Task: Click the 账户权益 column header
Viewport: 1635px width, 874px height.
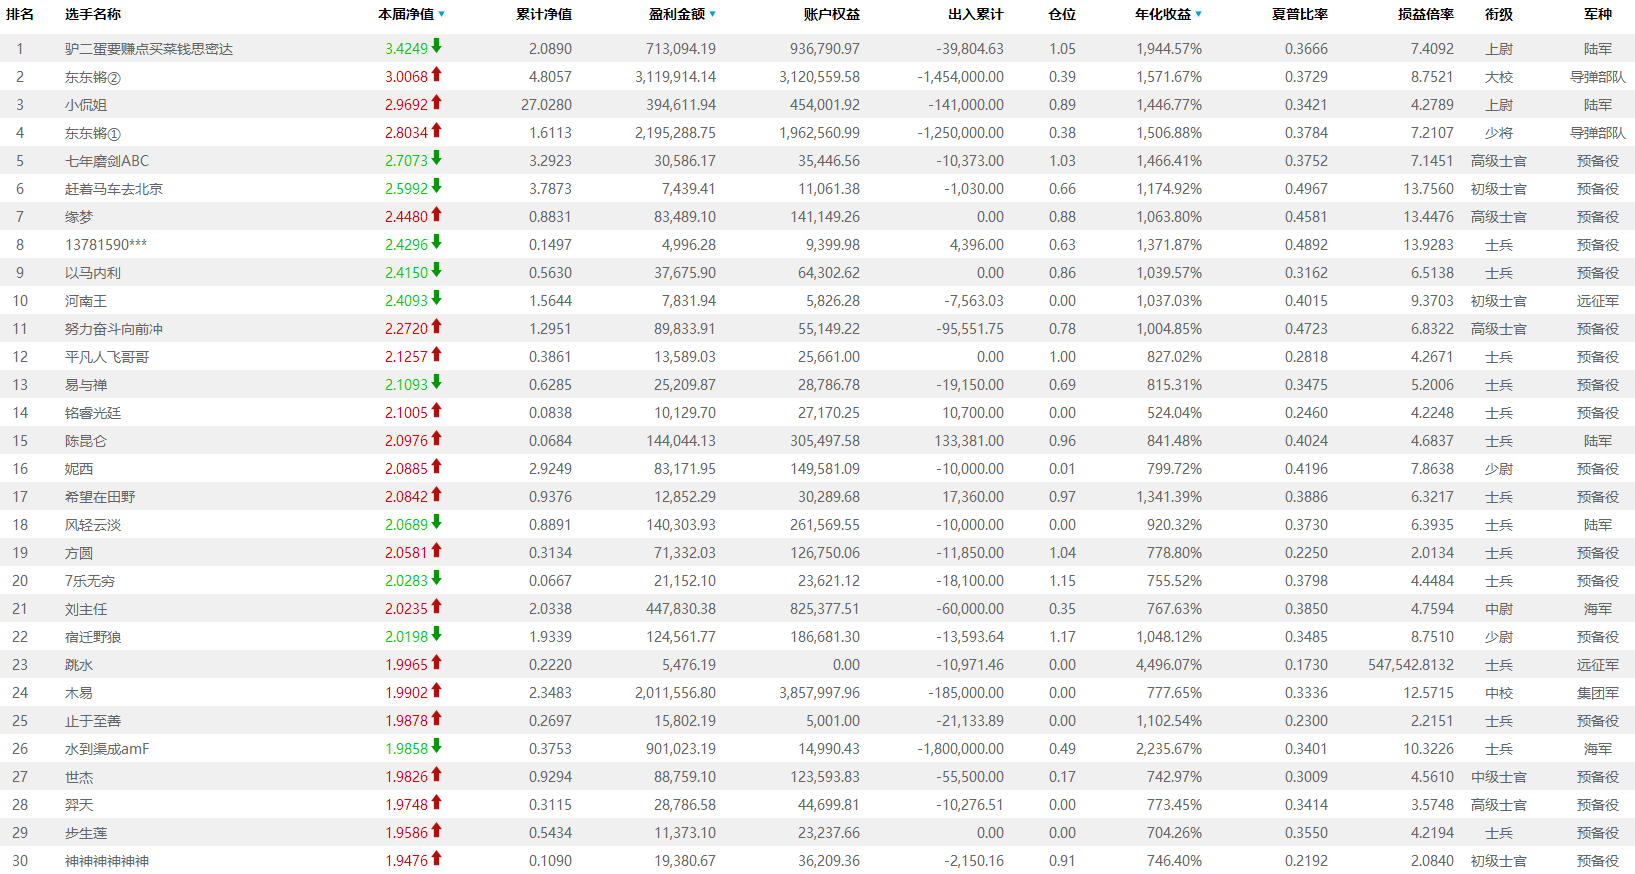Action: [832, 14]
